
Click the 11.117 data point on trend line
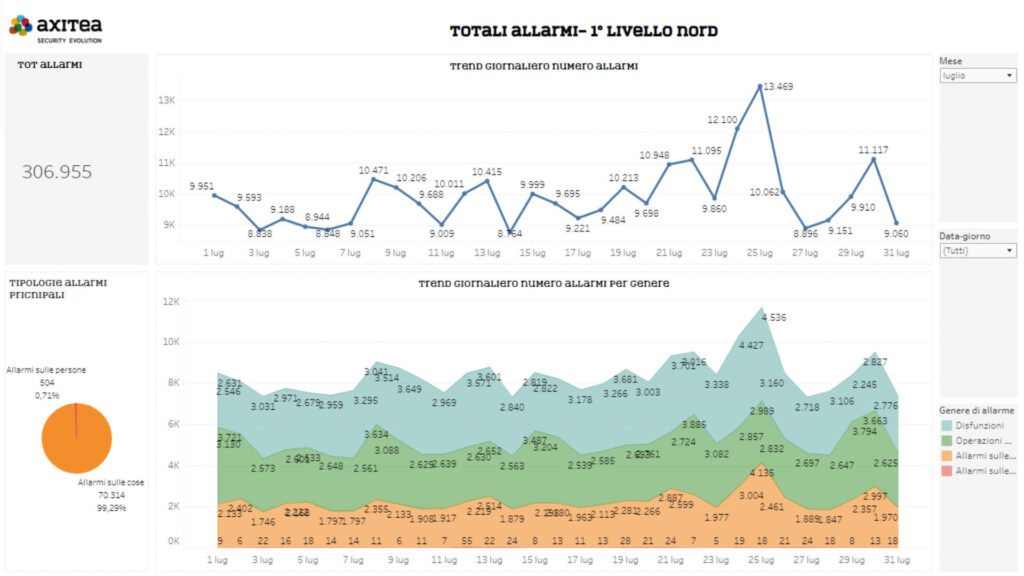[x=873, y=159]
